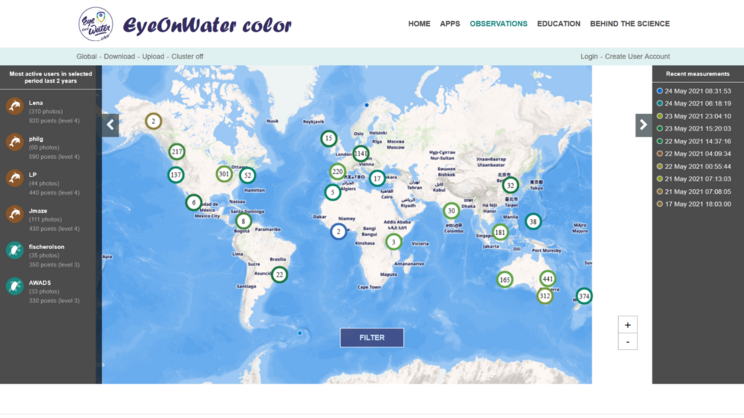Open the EDUCATION menu item
Screen dimensions: 744x418
[x=558, y=24]
